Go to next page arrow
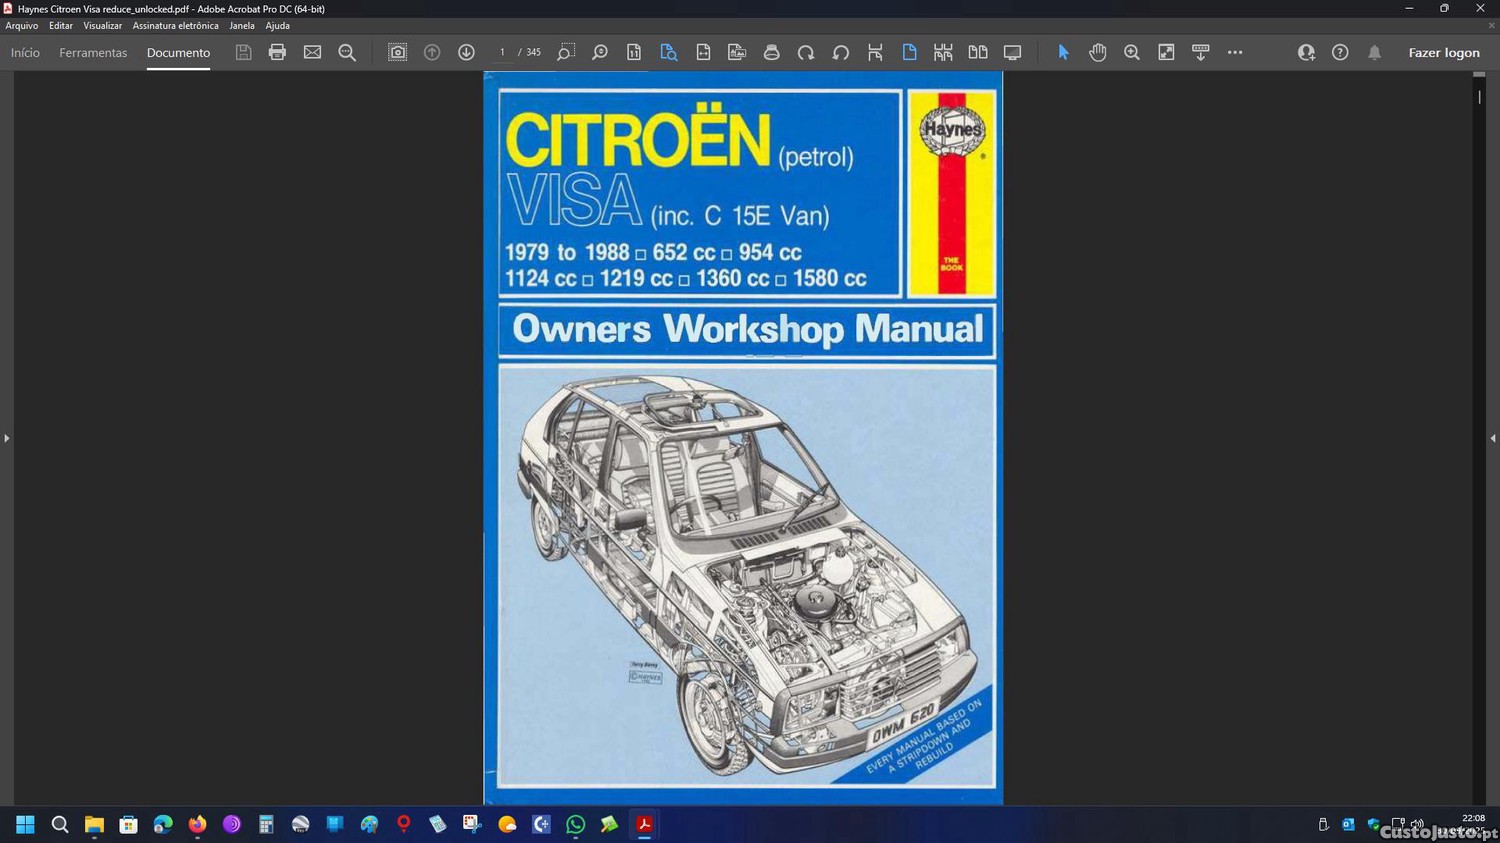The image size is (1500, 843). (x=466, y=53)
